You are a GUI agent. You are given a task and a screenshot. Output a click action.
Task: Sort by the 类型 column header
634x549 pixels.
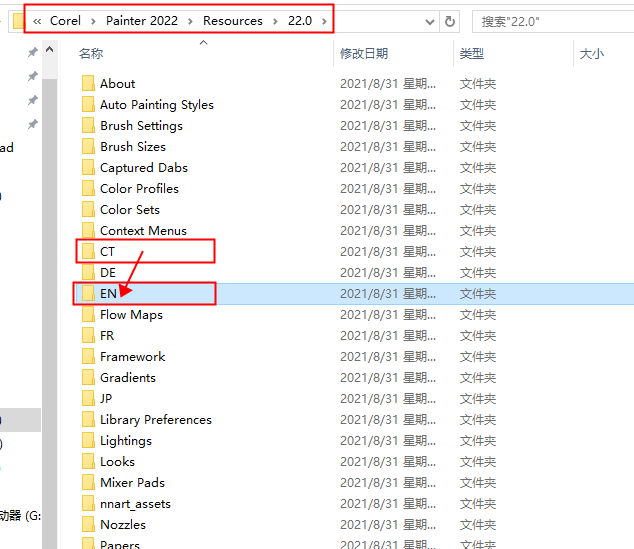[471, 53]
